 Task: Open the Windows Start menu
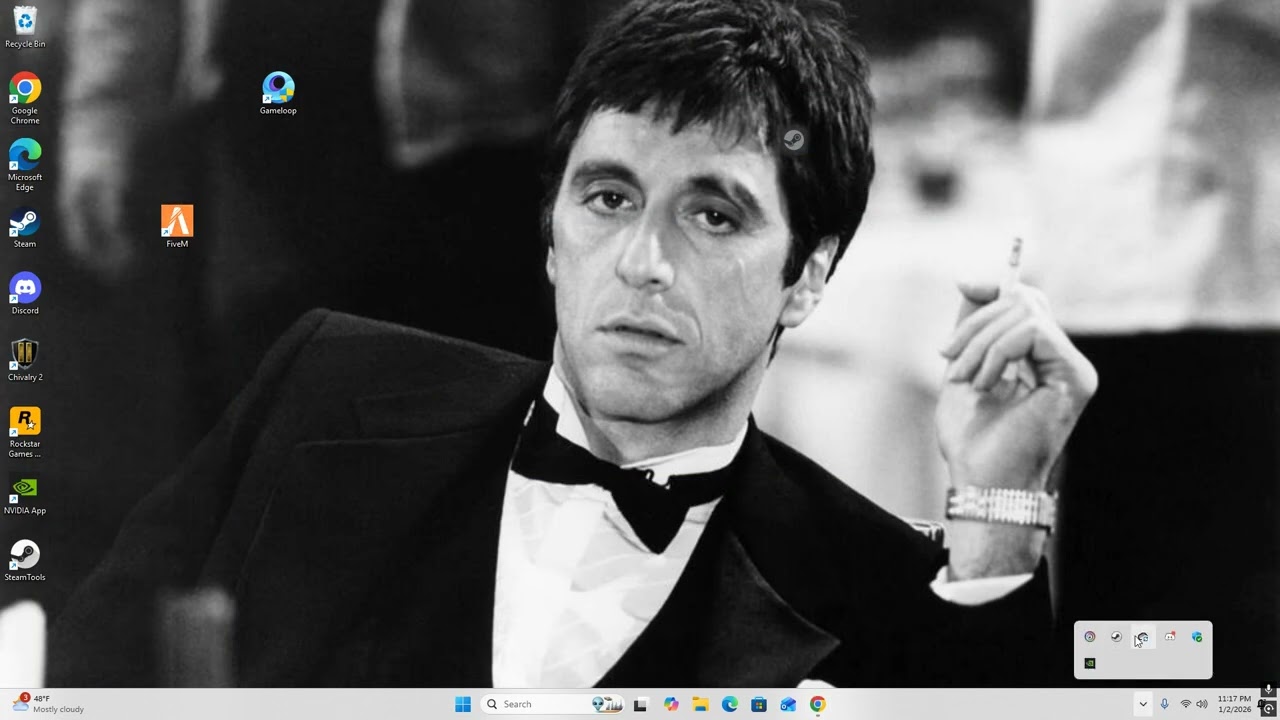462,704
